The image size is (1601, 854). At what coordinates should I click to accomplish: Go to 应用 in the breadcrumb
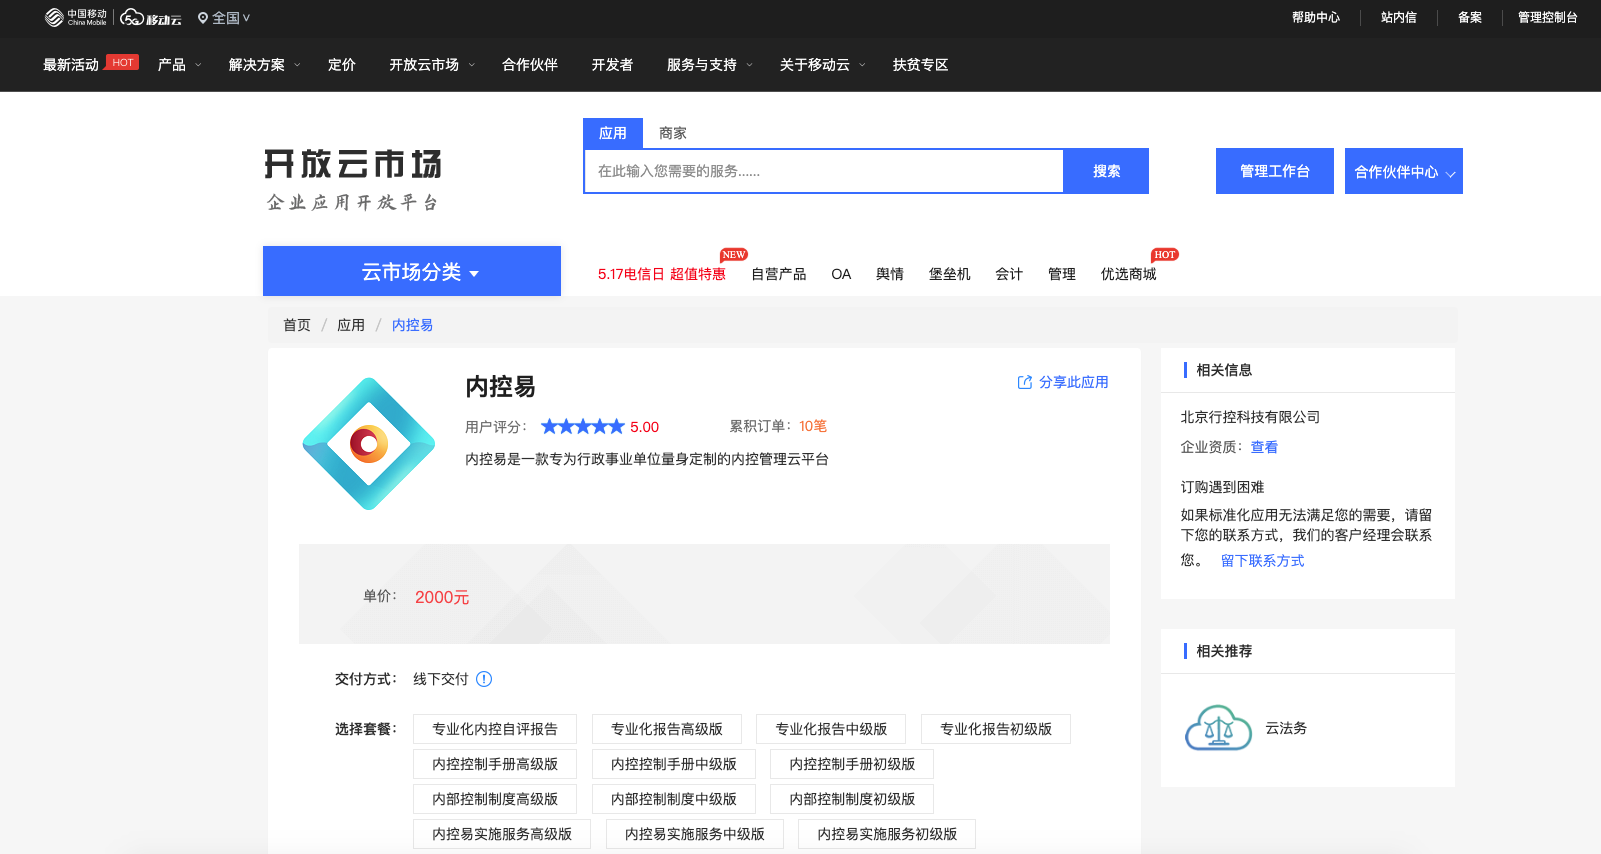pyautogui.click(x=351, y=325)
